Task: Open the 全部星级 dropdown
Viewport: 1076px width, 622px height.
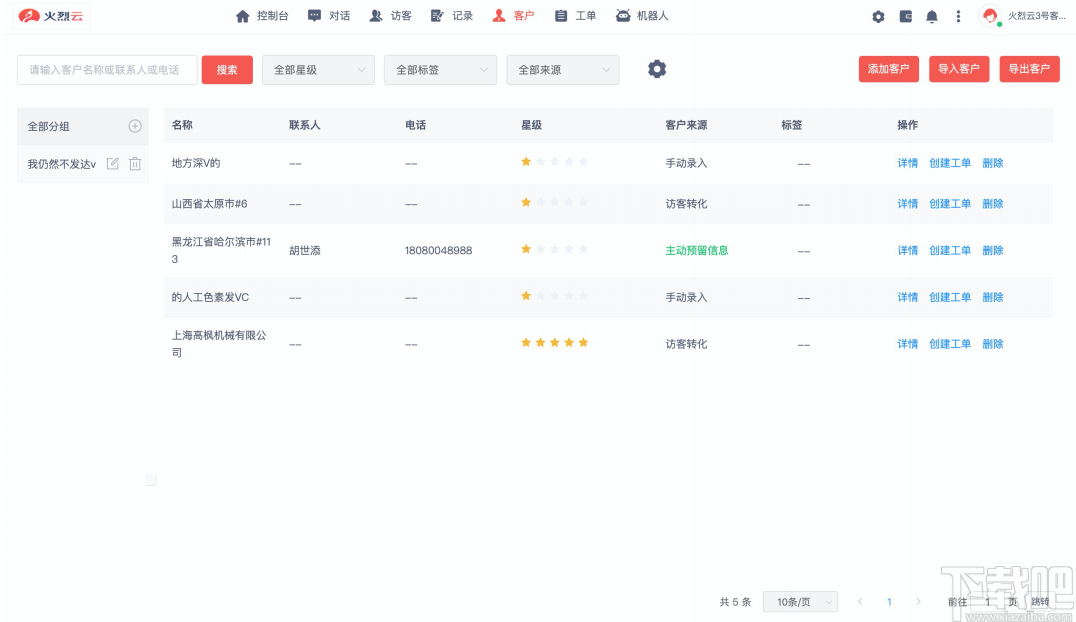Action: point(318,70)
